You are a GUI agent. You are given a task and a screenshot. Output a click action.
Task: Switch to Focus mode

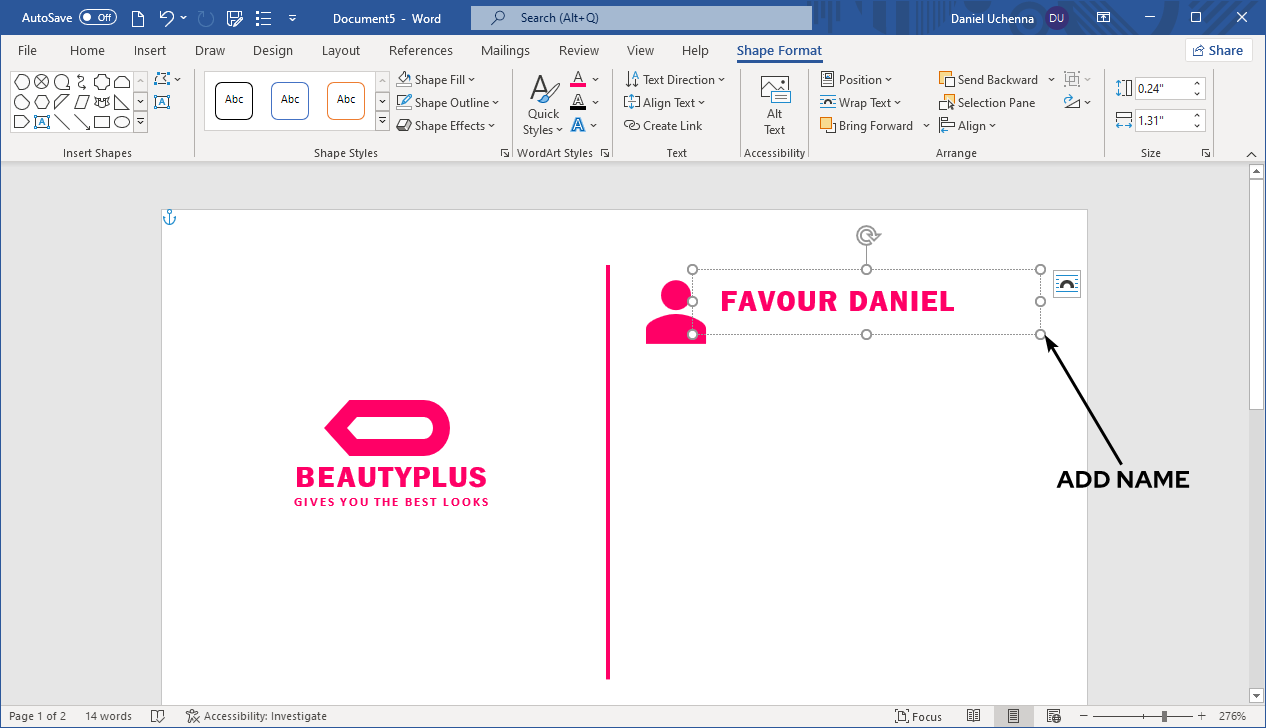pyautogui.click(x=918, y=716)
